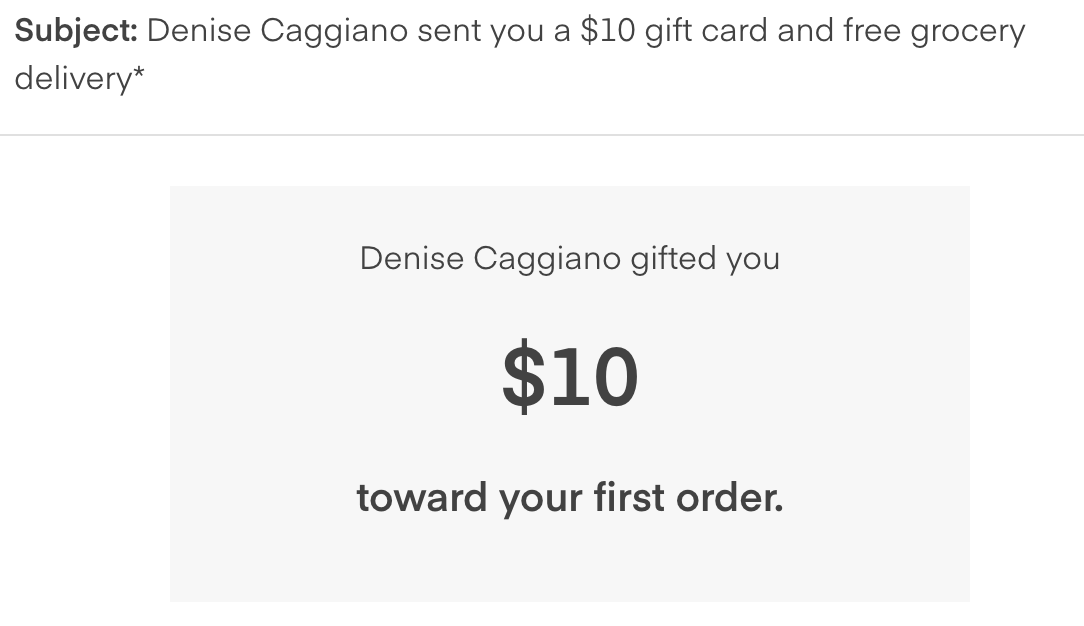Click the "$10" amount in the subject line
Viewport: 1084px width, 626px height.
tap(608, 31)
